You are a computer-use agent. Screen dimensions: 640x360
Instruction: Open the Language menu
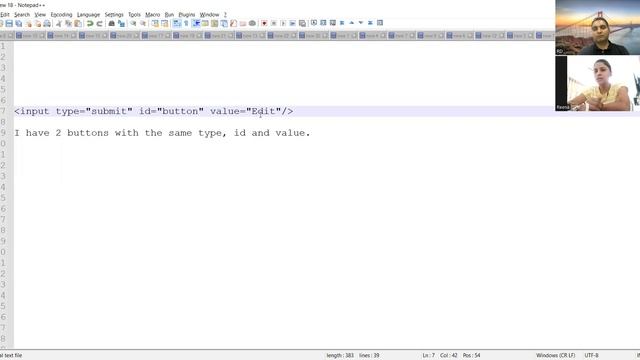(88, 14)
